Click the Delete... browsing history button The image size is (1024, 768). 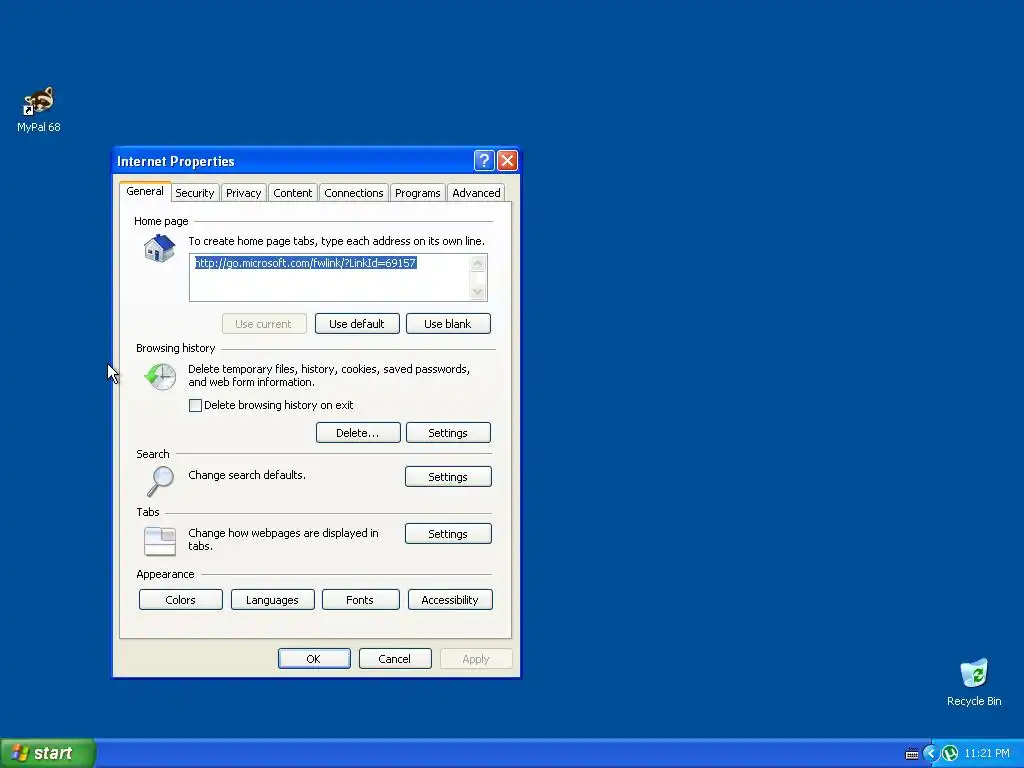[x=358, y=433]
